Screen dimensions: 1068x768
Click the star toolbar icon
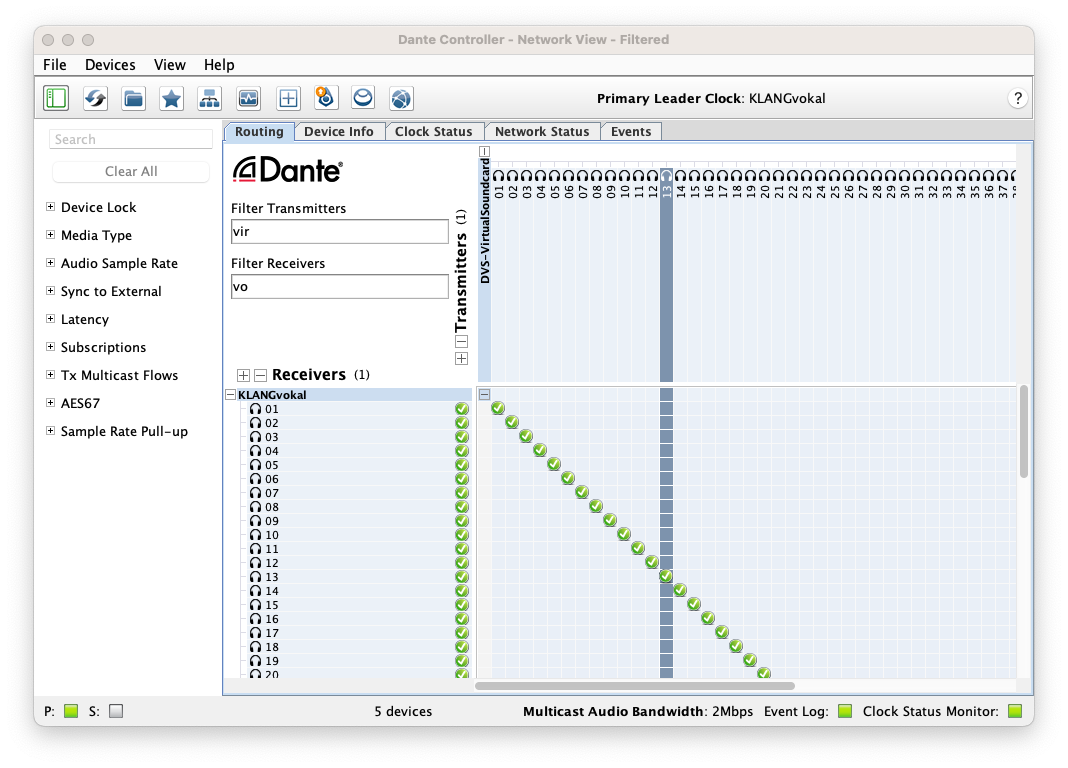(x=172, y=98)
